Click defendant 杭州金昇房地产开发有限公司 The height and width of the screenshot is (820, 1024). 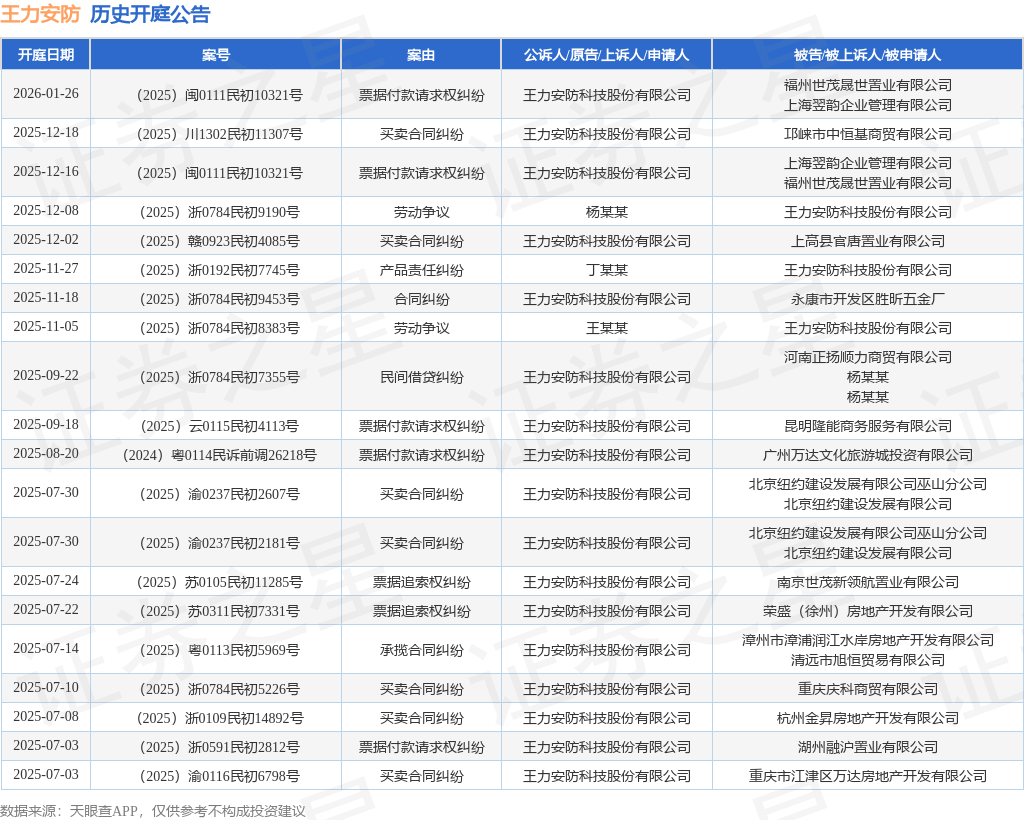click(x=868, y=718)
